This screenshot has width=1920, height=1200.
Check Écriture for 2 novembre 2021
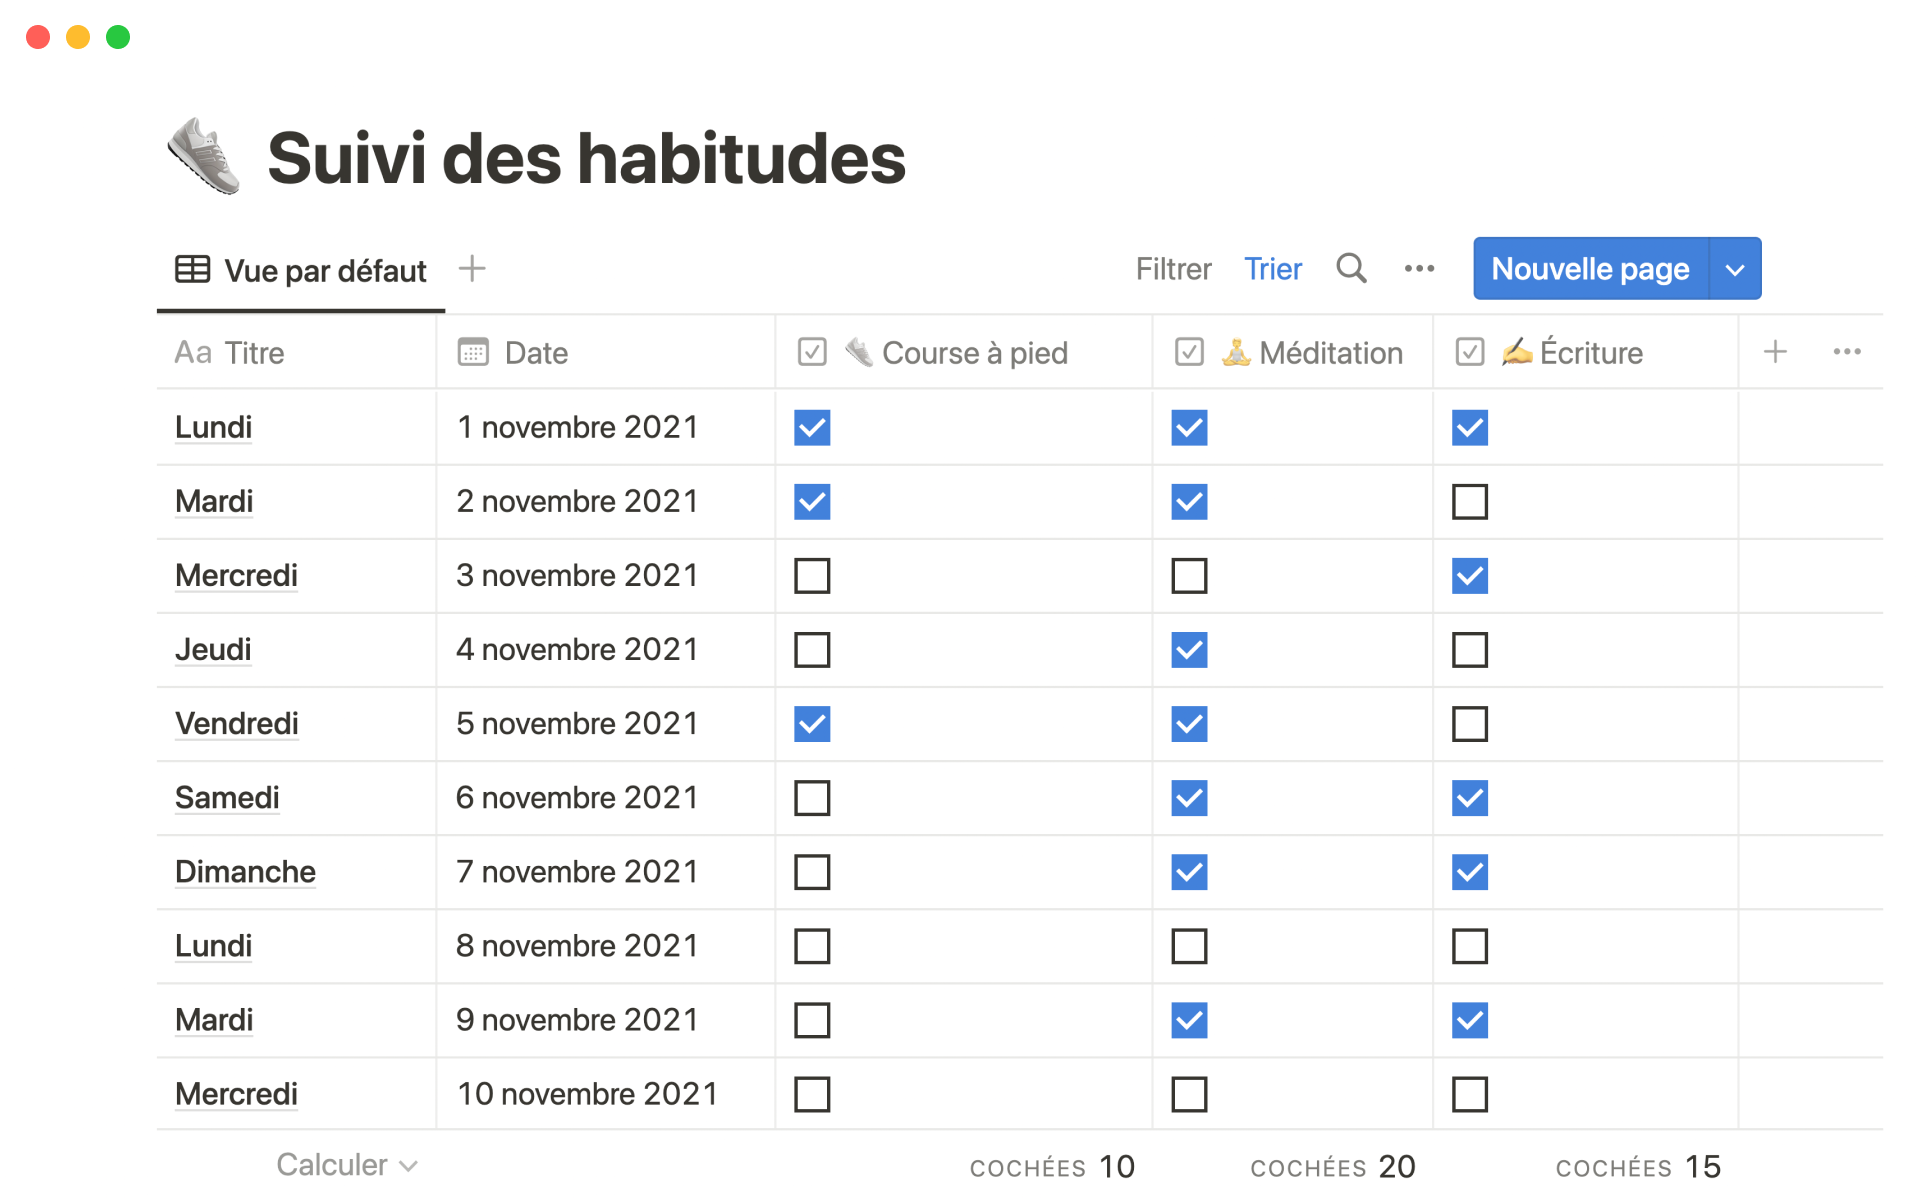(x=1469, y=502)
